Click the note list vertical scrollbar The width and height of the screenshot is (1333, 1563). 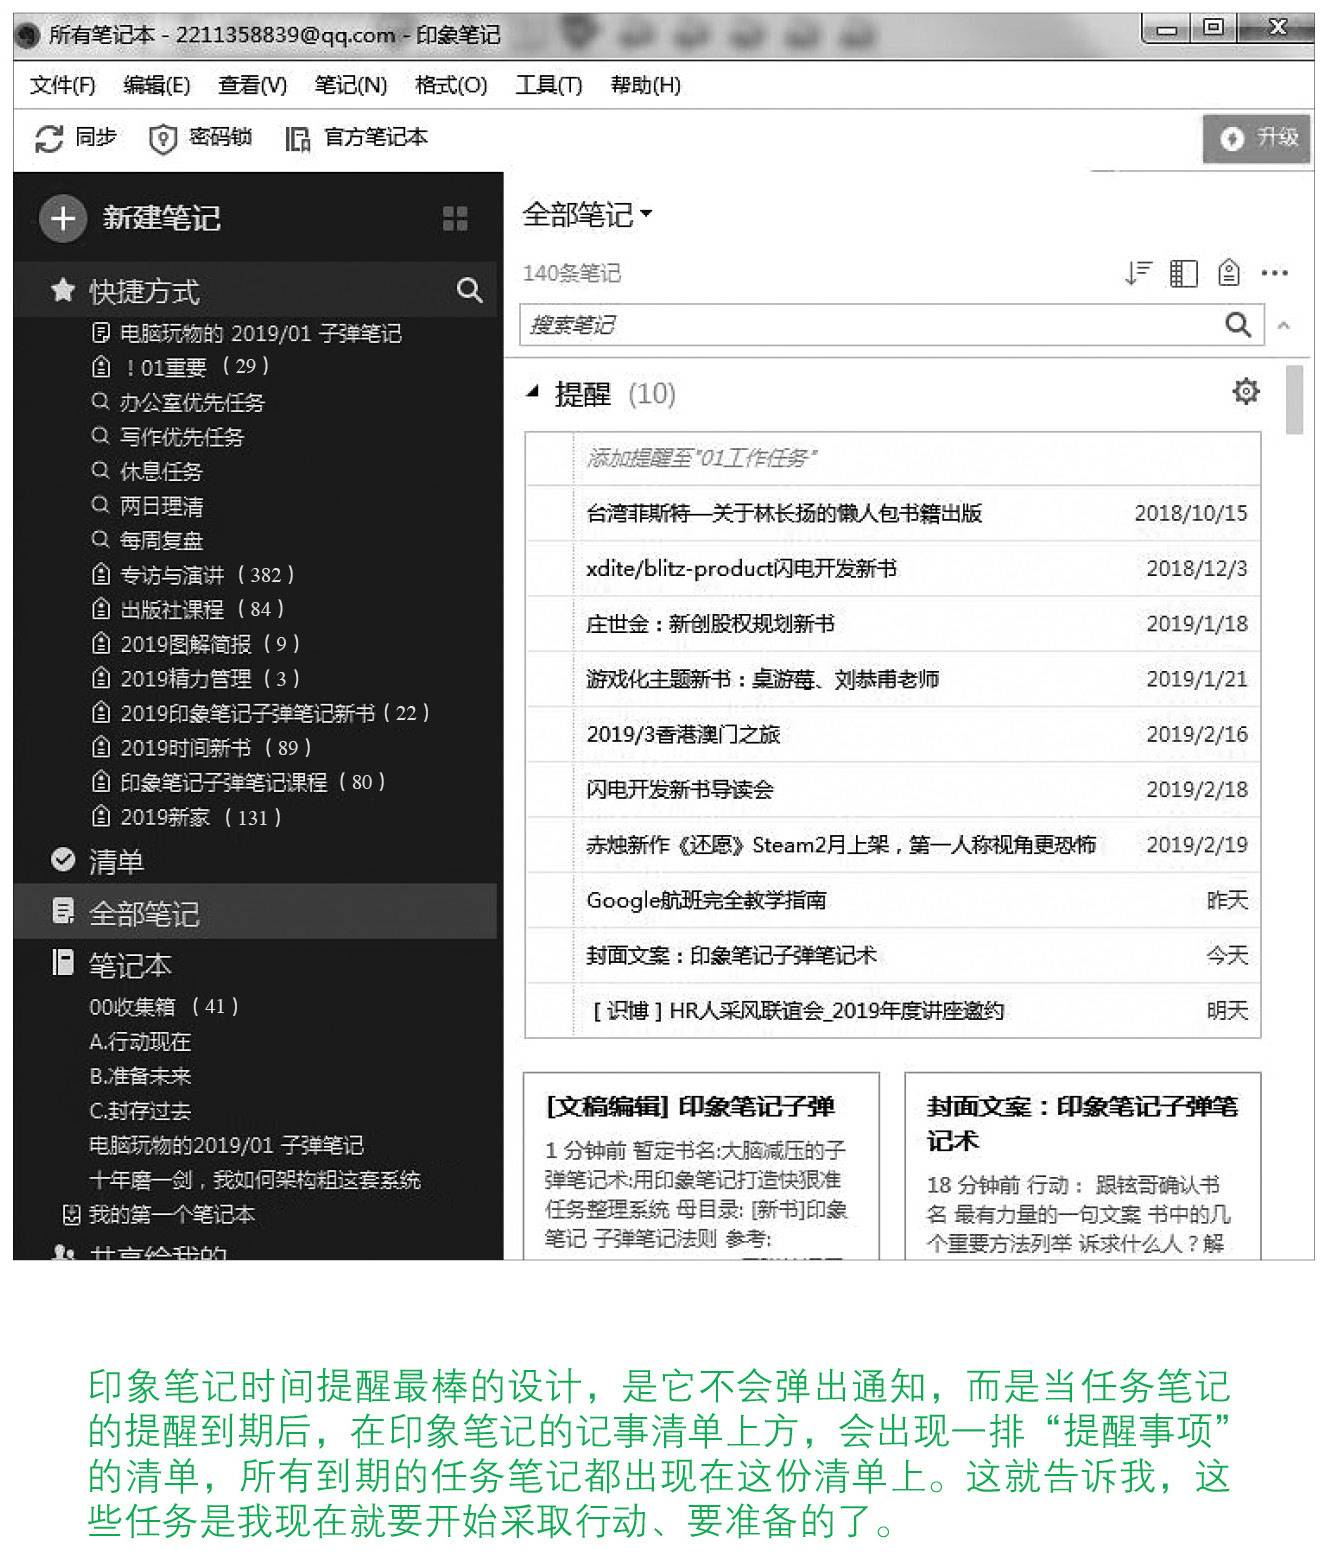pos(1294,400)
